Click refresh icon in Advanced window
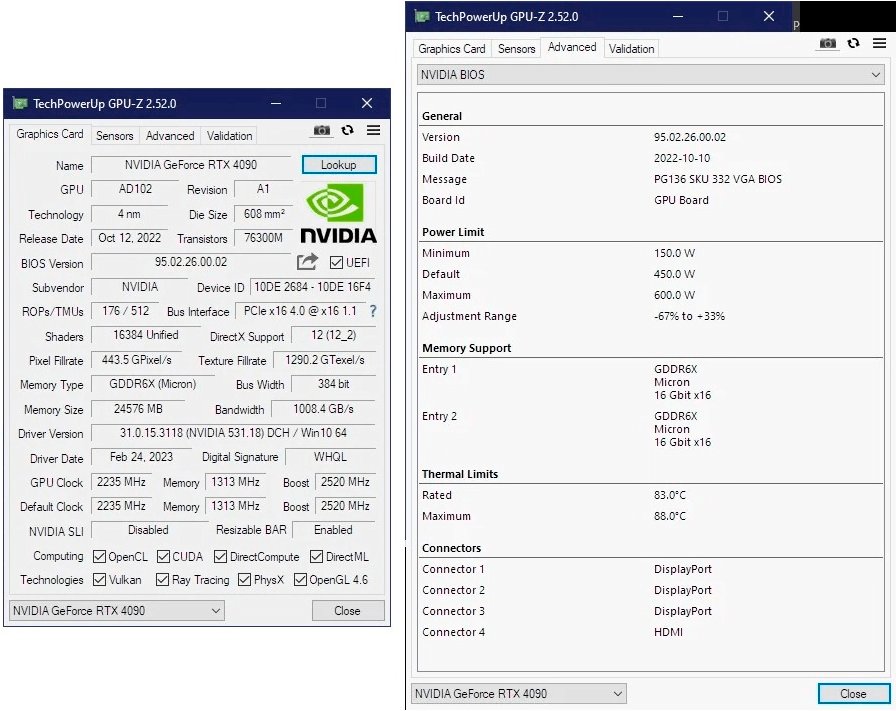This screenshot has width=896, height=711. (x=853, y=43)
